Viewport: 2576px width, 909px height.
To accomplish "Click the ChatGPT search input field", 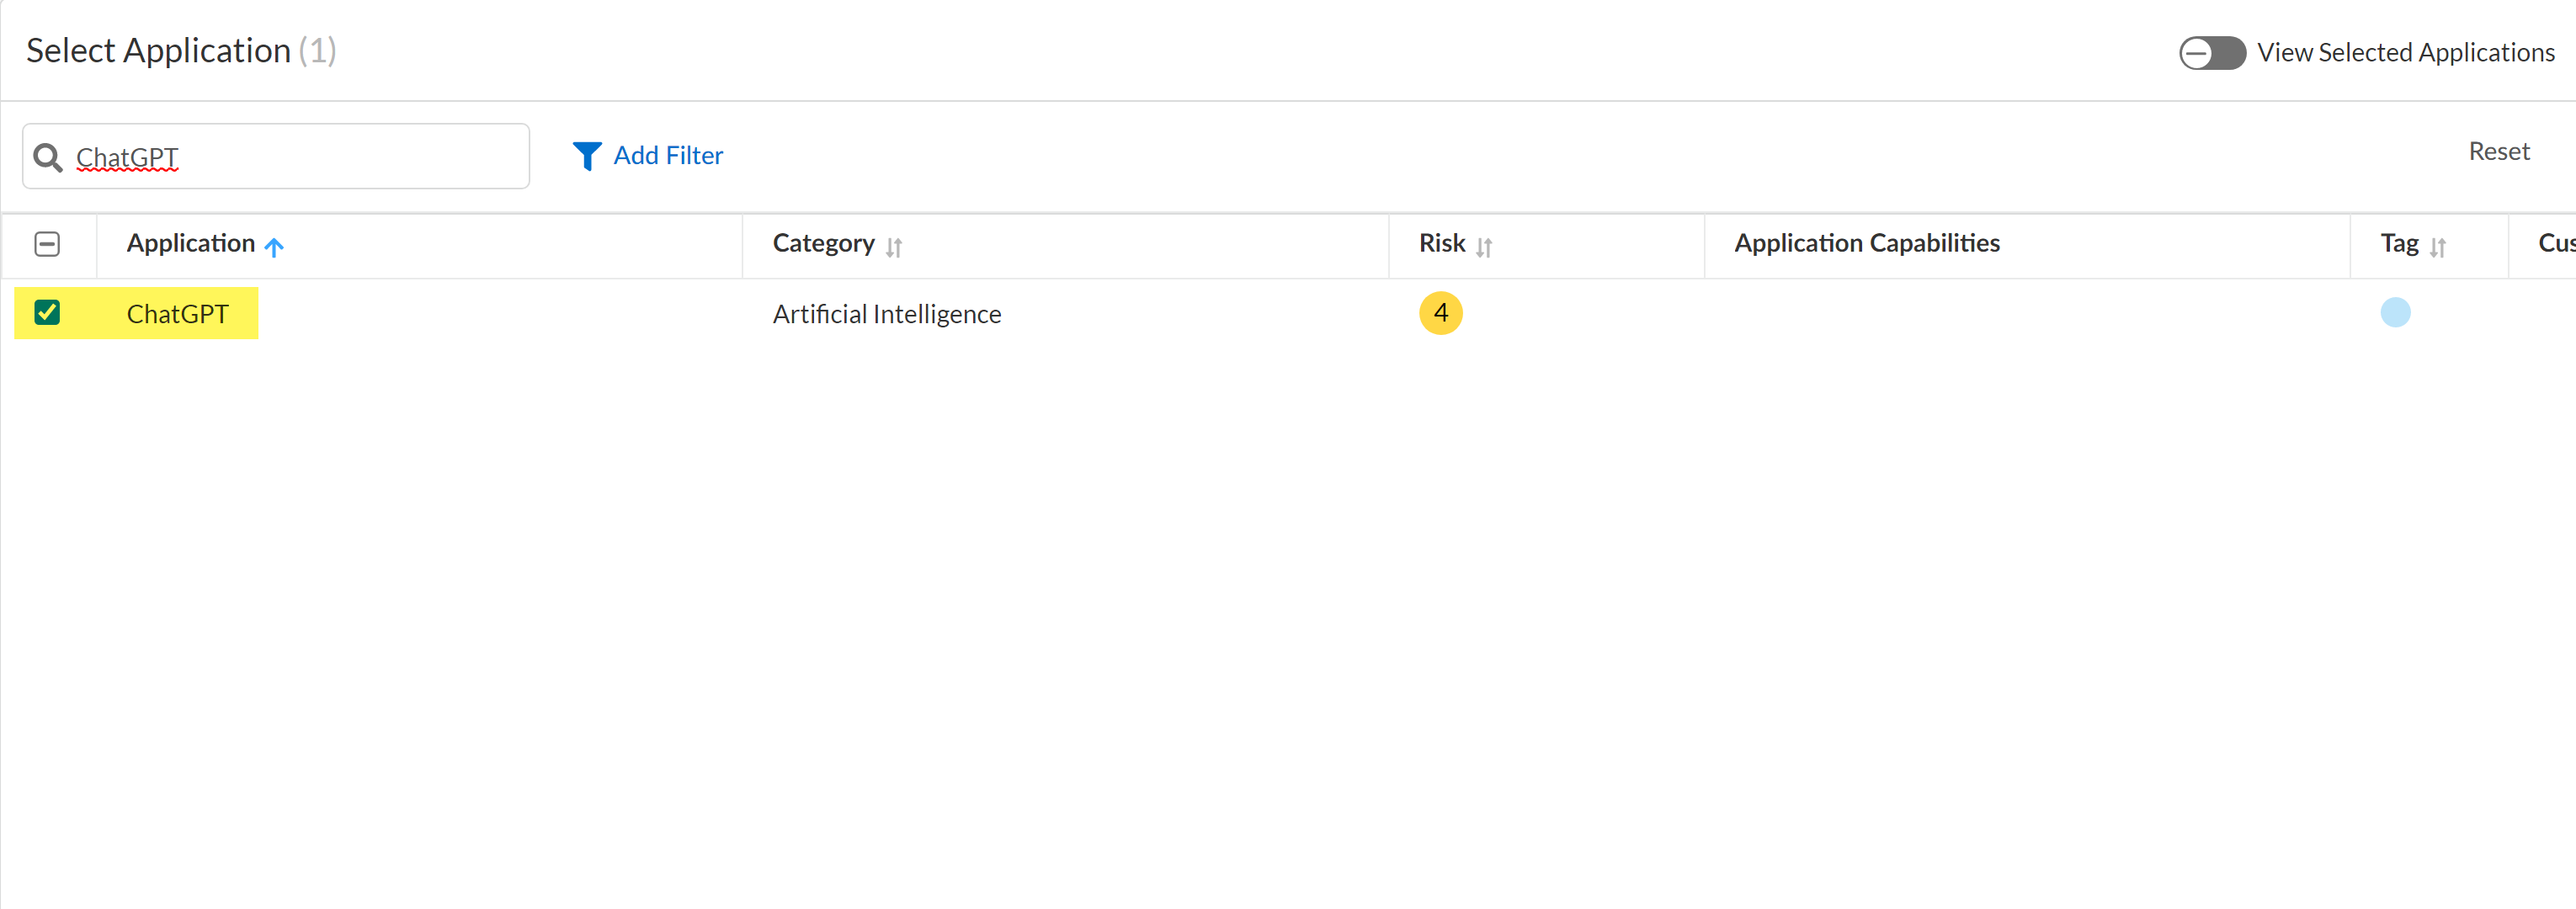I will [x=300, y=157].
